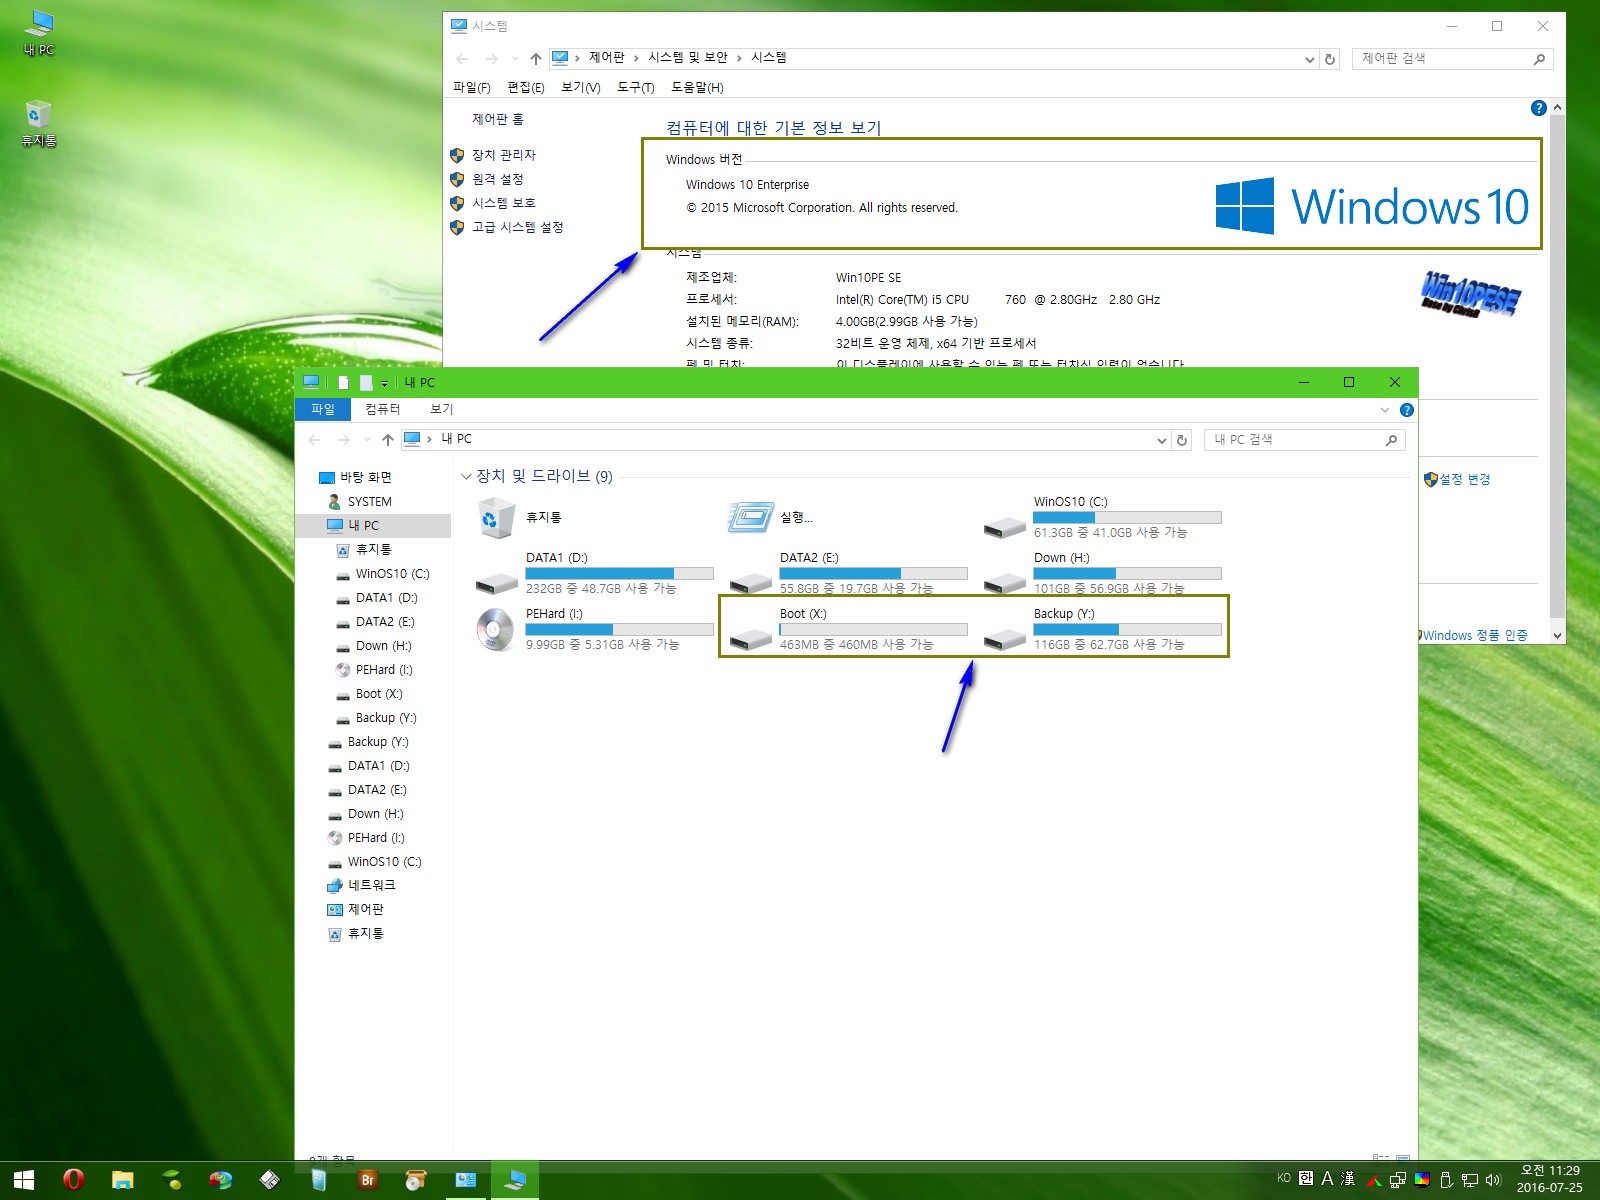Click the Adobe Bridge 'Br' taskbar icon
Viewport: 1600px width, 1200px height.
pos(367,1180)
